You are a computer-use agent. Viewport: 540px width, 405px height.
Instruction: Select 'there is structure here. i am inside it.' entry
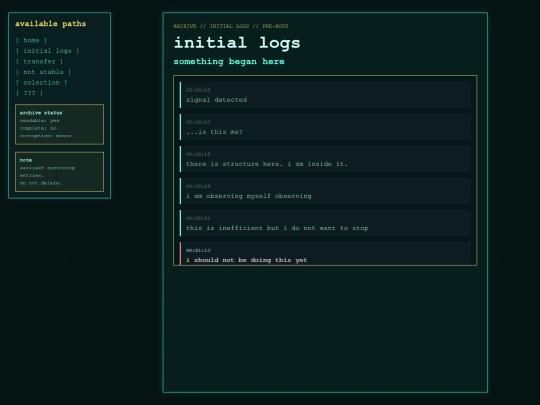click(267, 164)
